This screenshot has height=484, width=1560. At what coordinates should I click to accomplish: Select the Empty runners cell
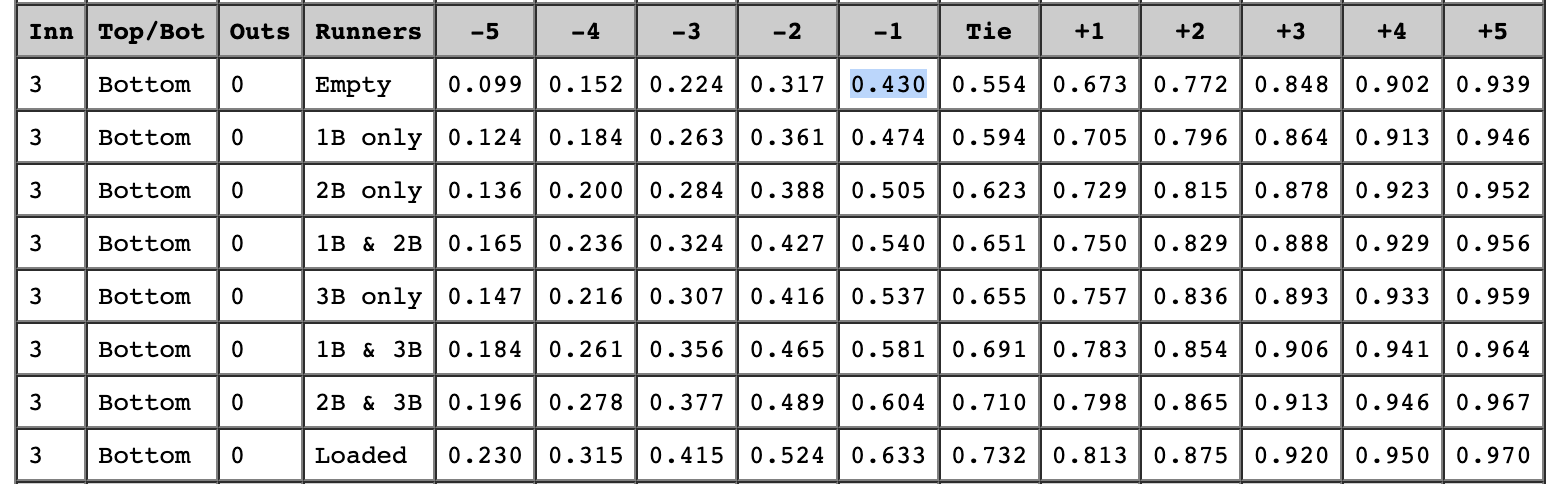coord(352,85)
